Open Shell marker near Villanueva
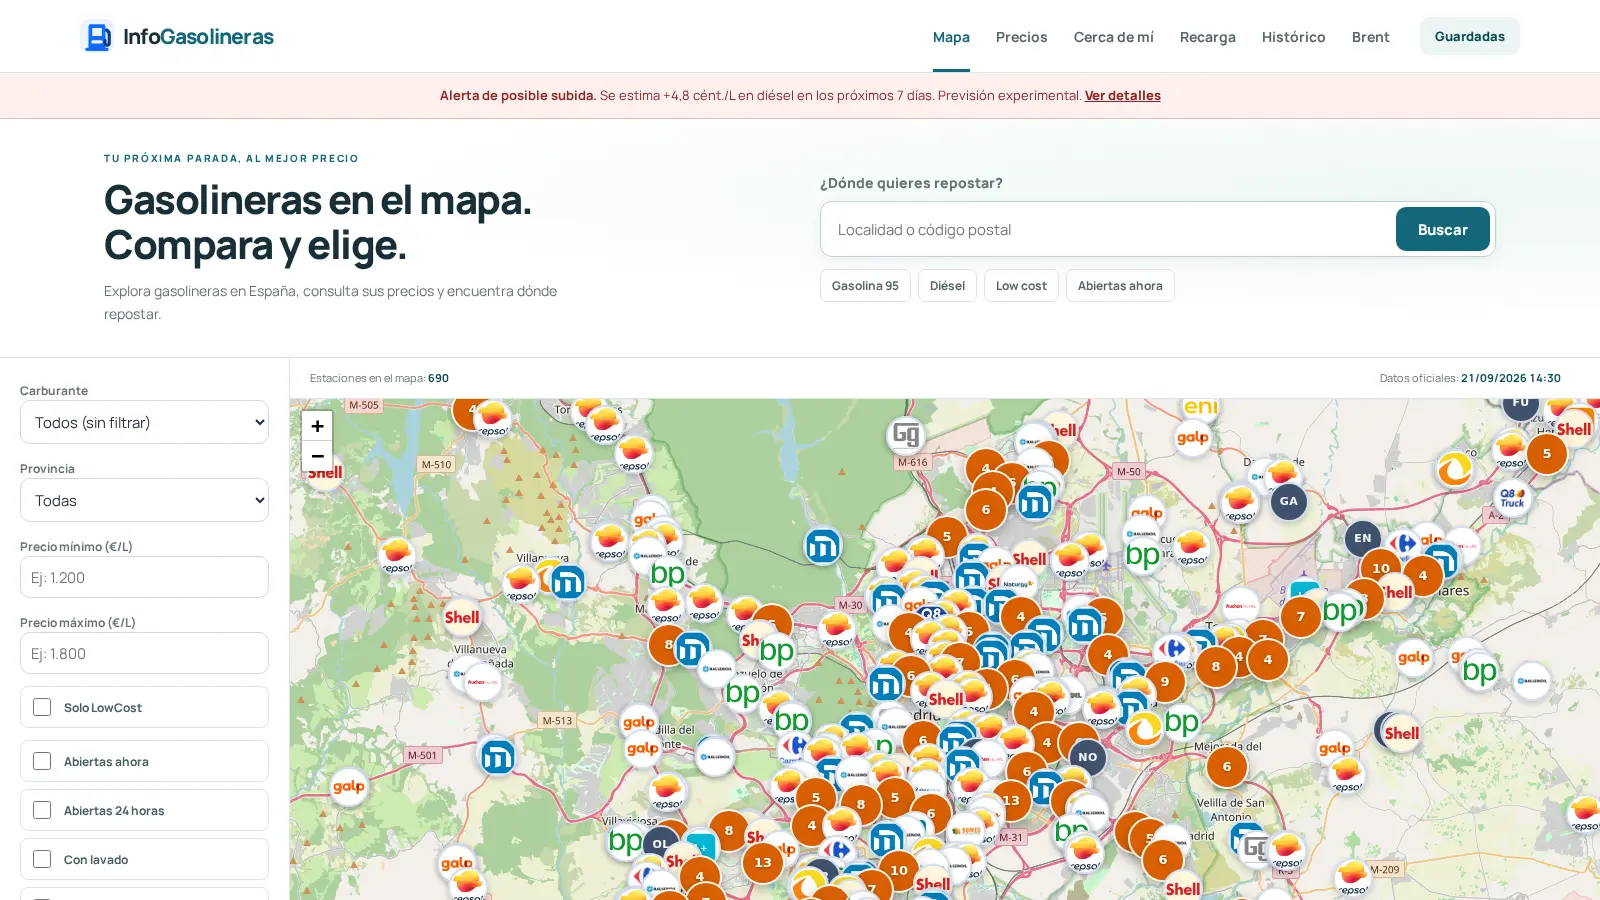The height and width of the screenshot is (900, 1600). [462, 617]
